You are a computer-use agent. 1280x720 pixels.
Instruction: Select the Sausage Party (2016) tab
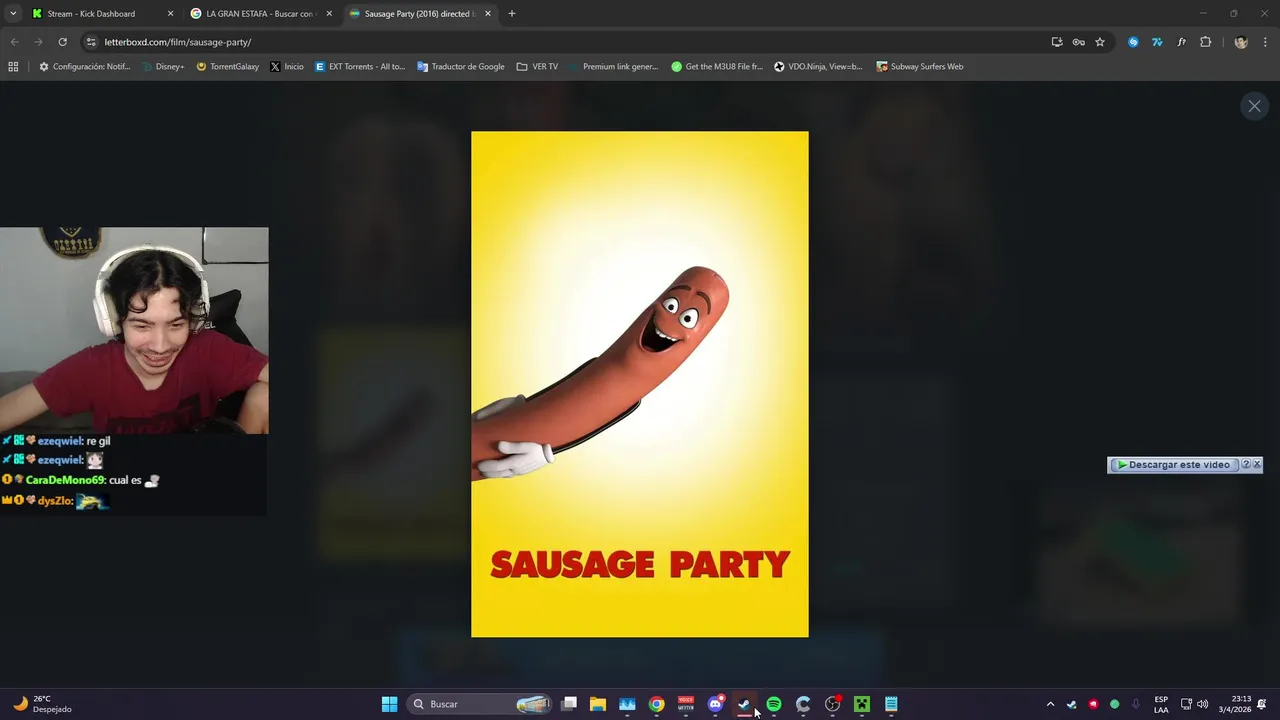[x=419, y=14]
